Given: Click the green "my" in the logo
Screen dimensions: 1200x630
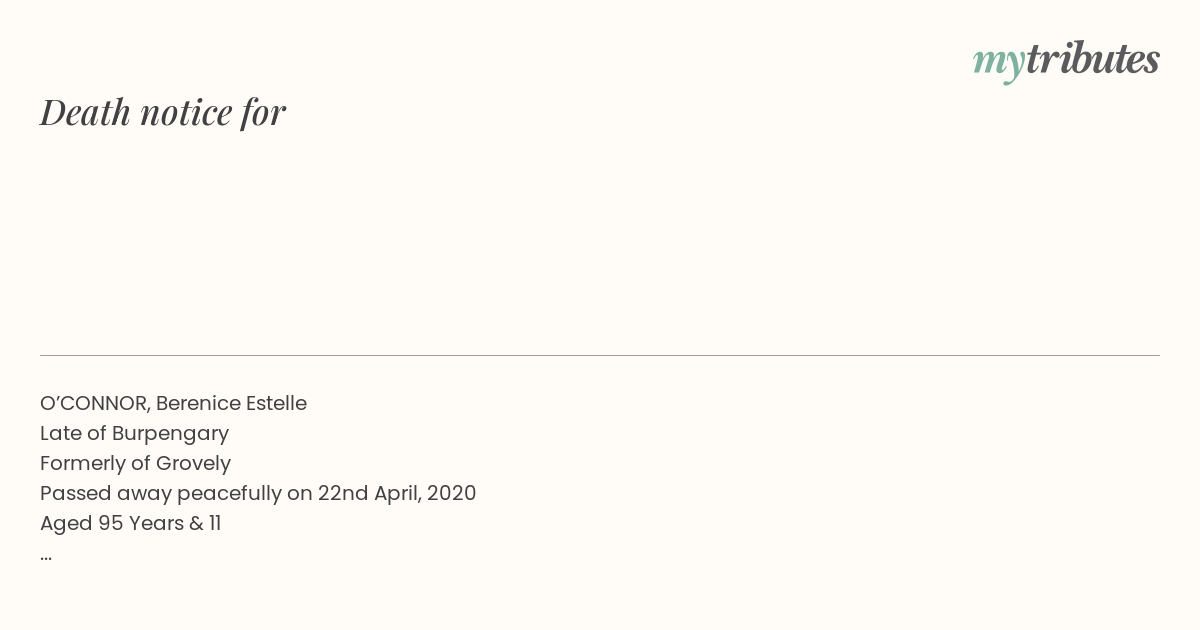Looking at the screenshot, I should [x=999, y=64].
